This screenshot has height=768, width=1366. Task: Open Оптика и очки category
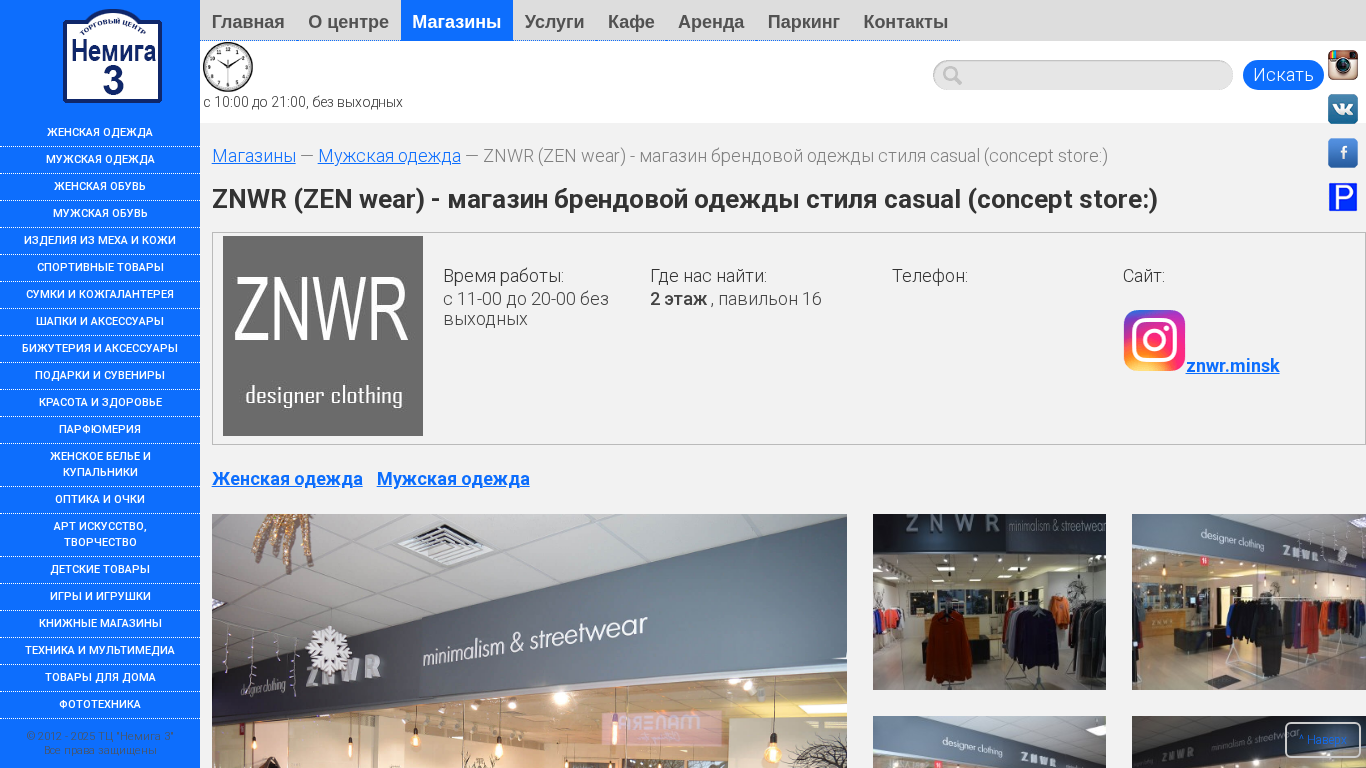tap(100, 500)
